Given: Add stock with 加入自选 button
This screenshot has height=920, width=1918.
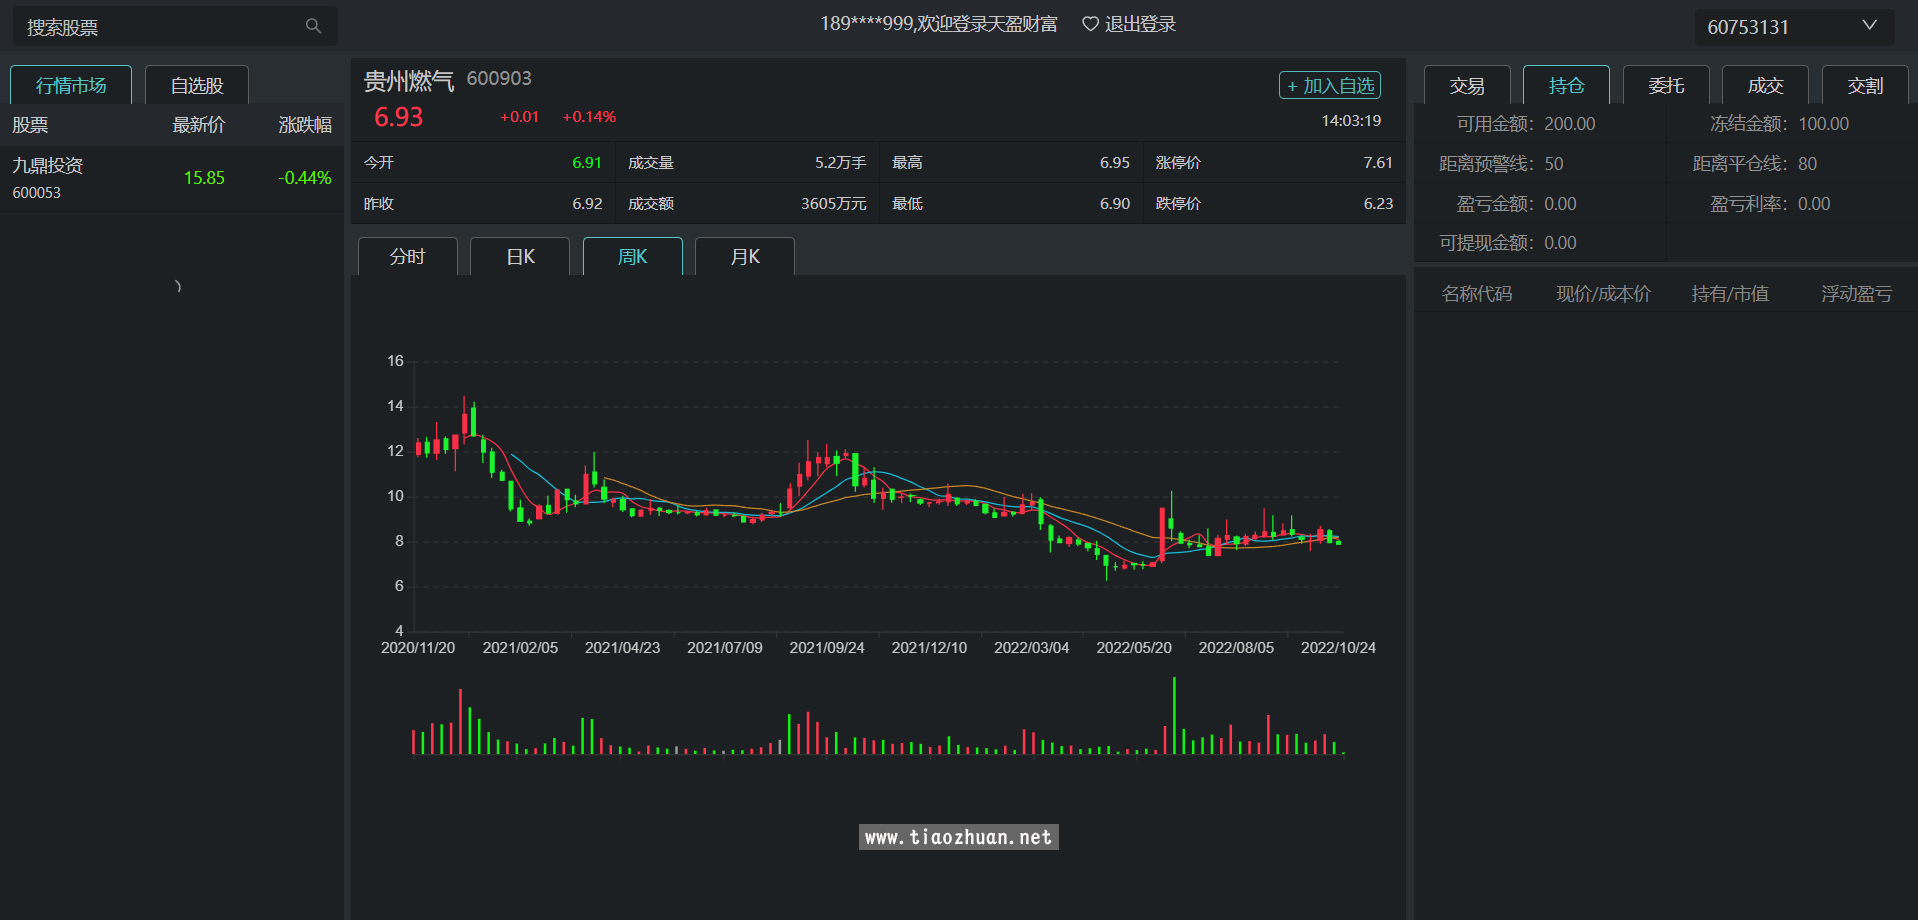Looking at the screenshot, I should [x=1329, y=86].
